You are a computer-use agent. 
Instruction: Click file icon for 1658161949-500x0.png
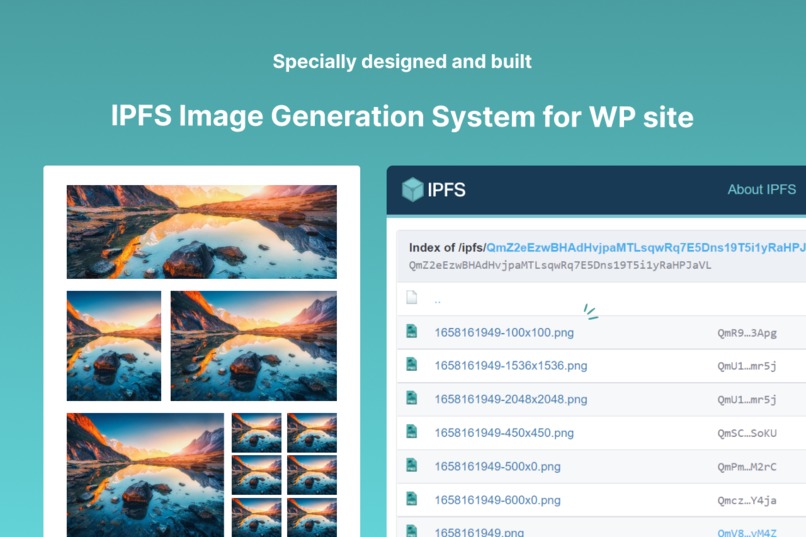412,465
